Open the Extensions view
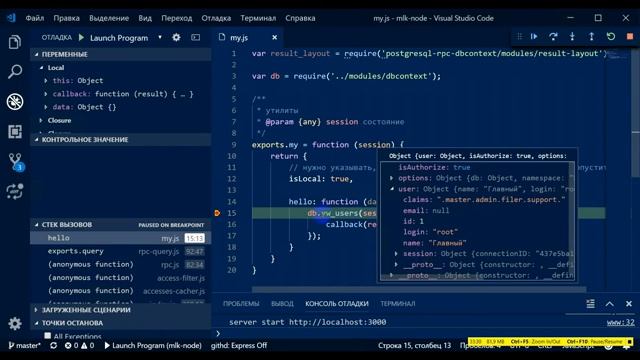The image size is (640, 360). [x=15, y=131]
